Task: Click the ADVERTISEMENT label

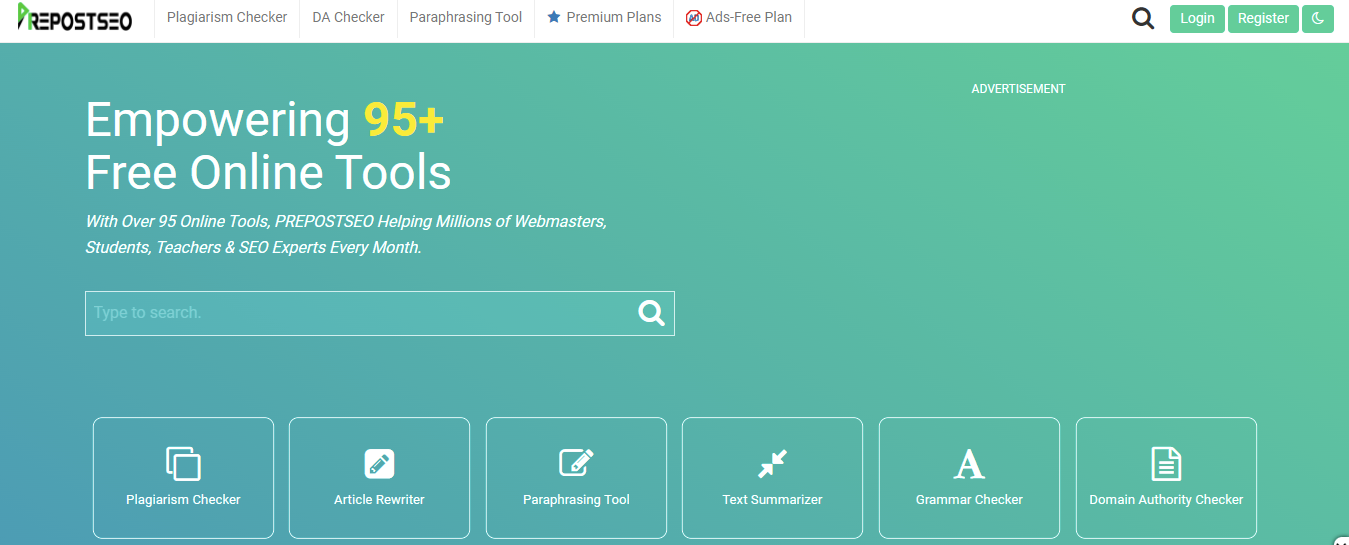Action: pos(1018,89)
